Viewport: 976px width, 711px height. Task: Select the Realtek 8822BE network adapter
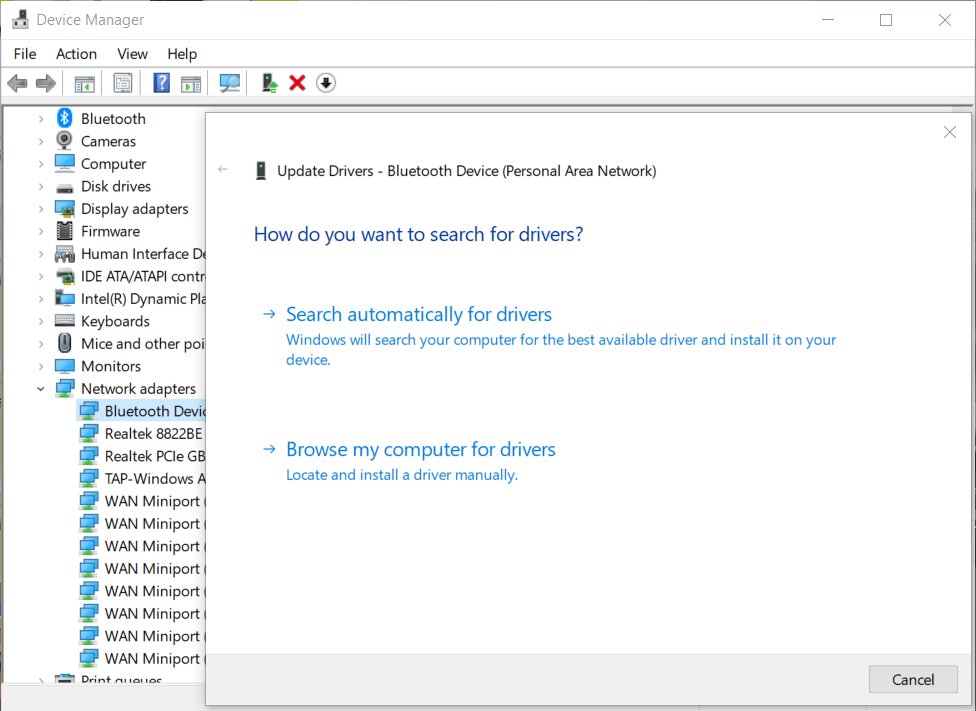(x=143, y=433)
